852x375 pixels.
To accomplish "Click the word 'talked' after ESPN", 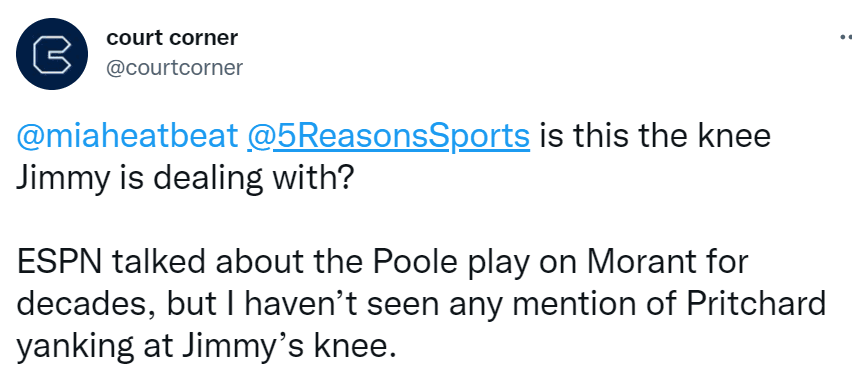I will pos(159,262).
